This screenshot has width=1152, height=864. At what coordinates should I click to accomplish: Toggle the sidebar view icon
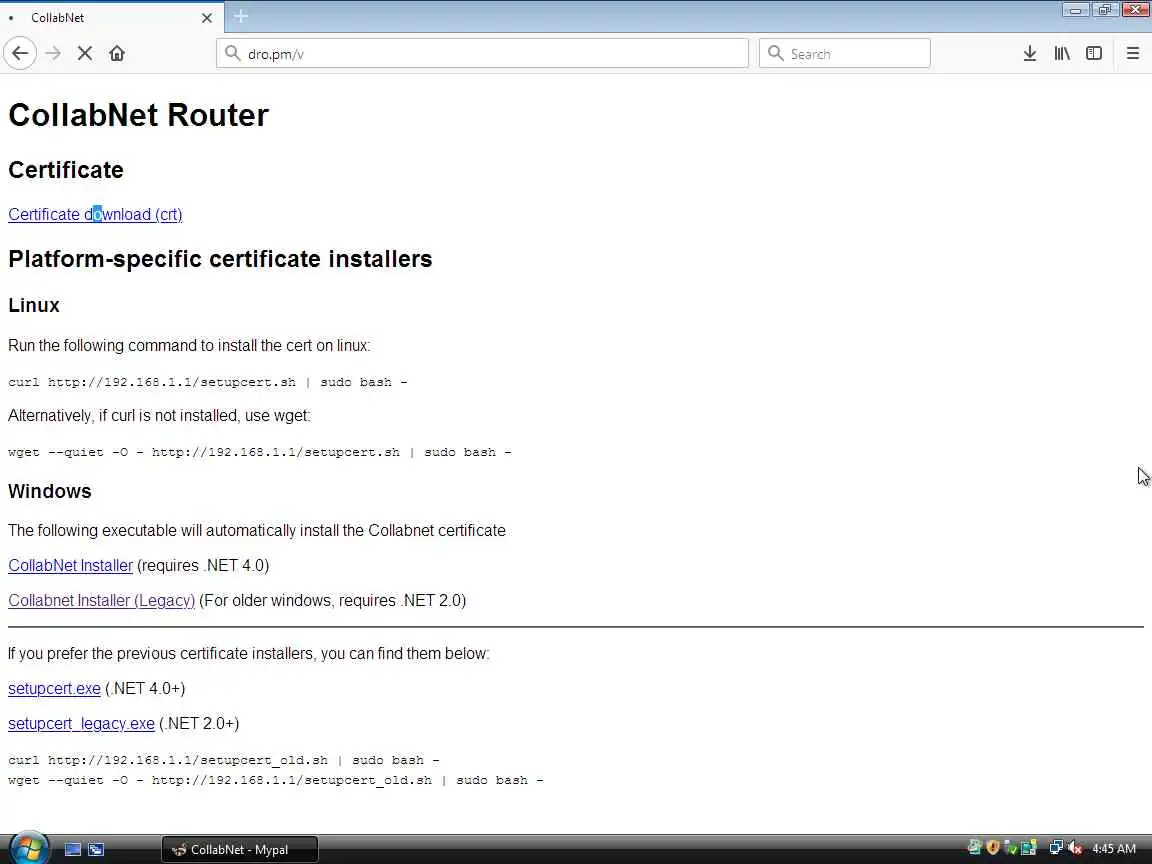coord(1094,54)
